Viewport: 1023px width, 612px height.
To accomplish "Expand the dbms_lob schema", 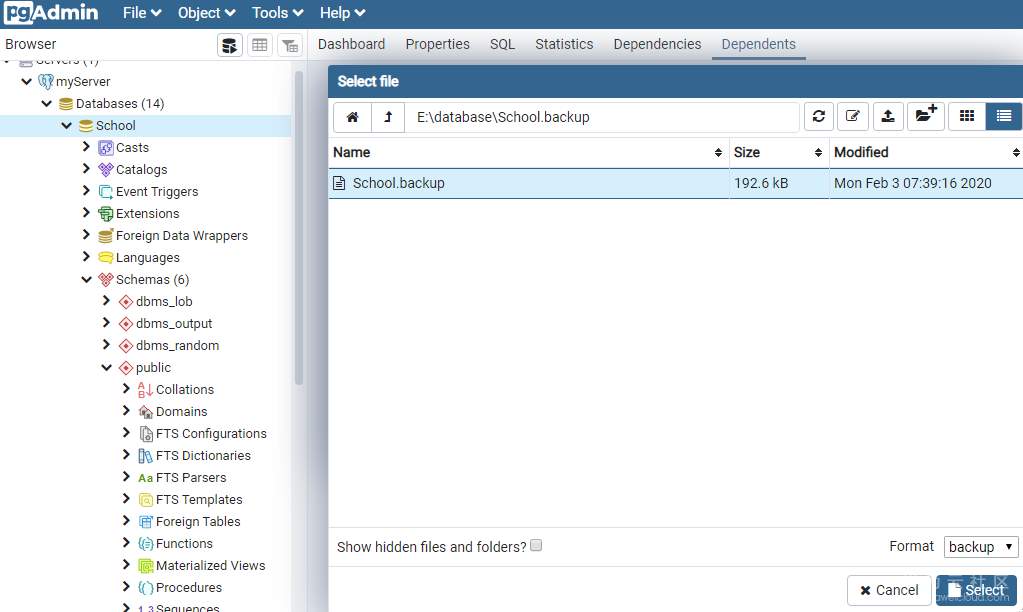I will (x=106, y=301).
